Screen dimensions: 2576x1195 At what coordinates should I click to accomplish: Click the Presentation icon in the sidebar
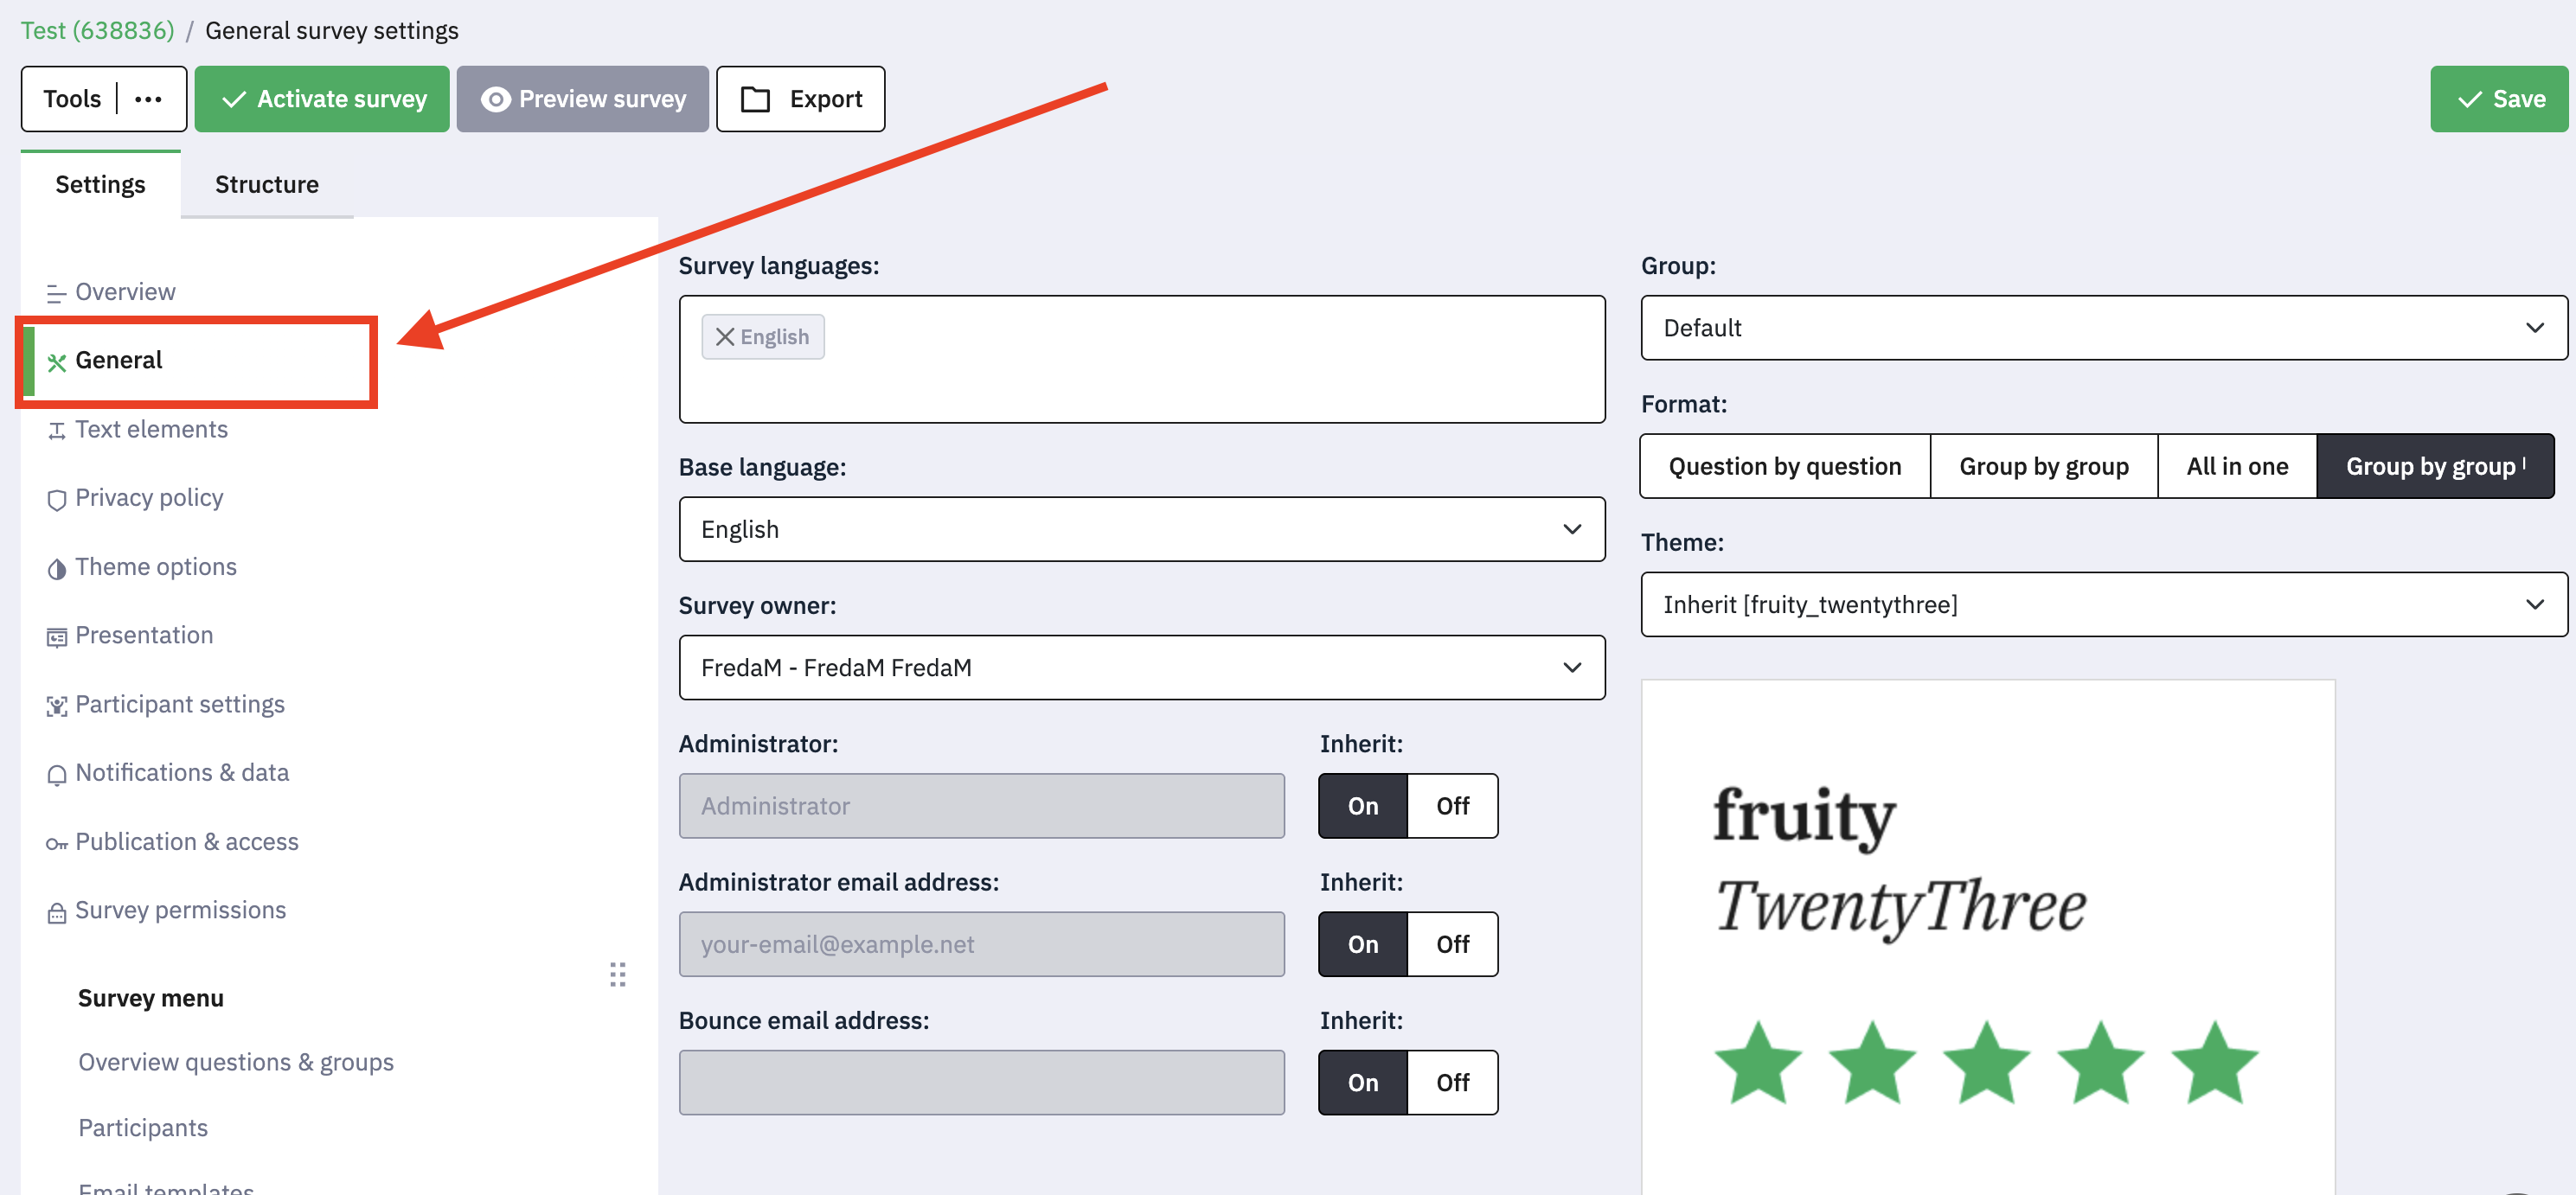56,637
